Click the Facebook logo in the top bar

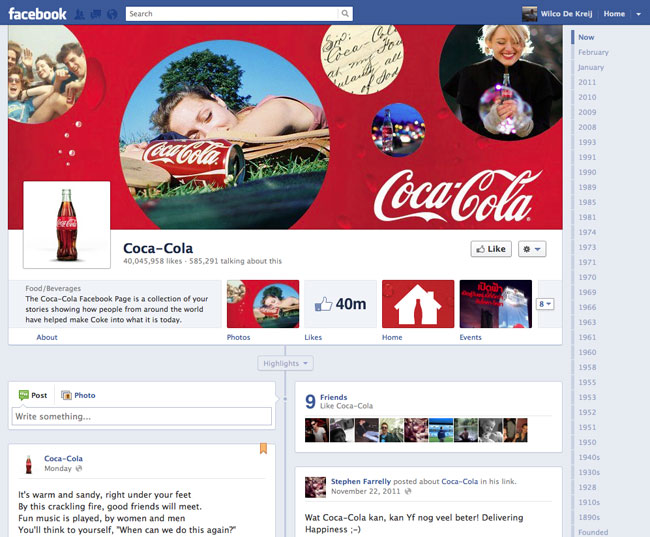coord(38,14)
